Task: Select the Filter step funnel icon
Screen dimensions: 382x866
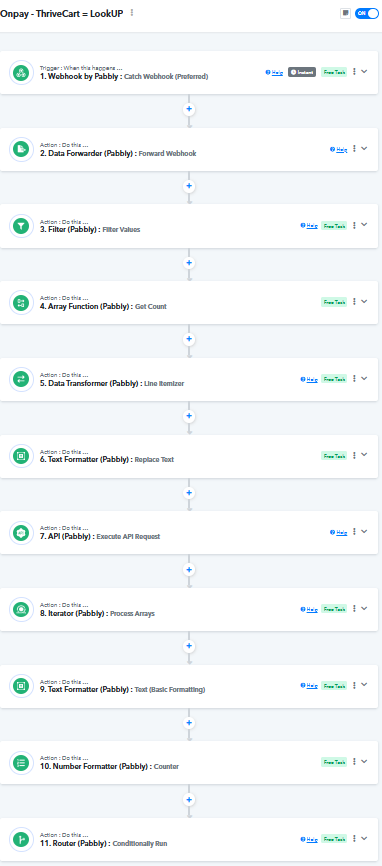Action: (x=22, y=226)
